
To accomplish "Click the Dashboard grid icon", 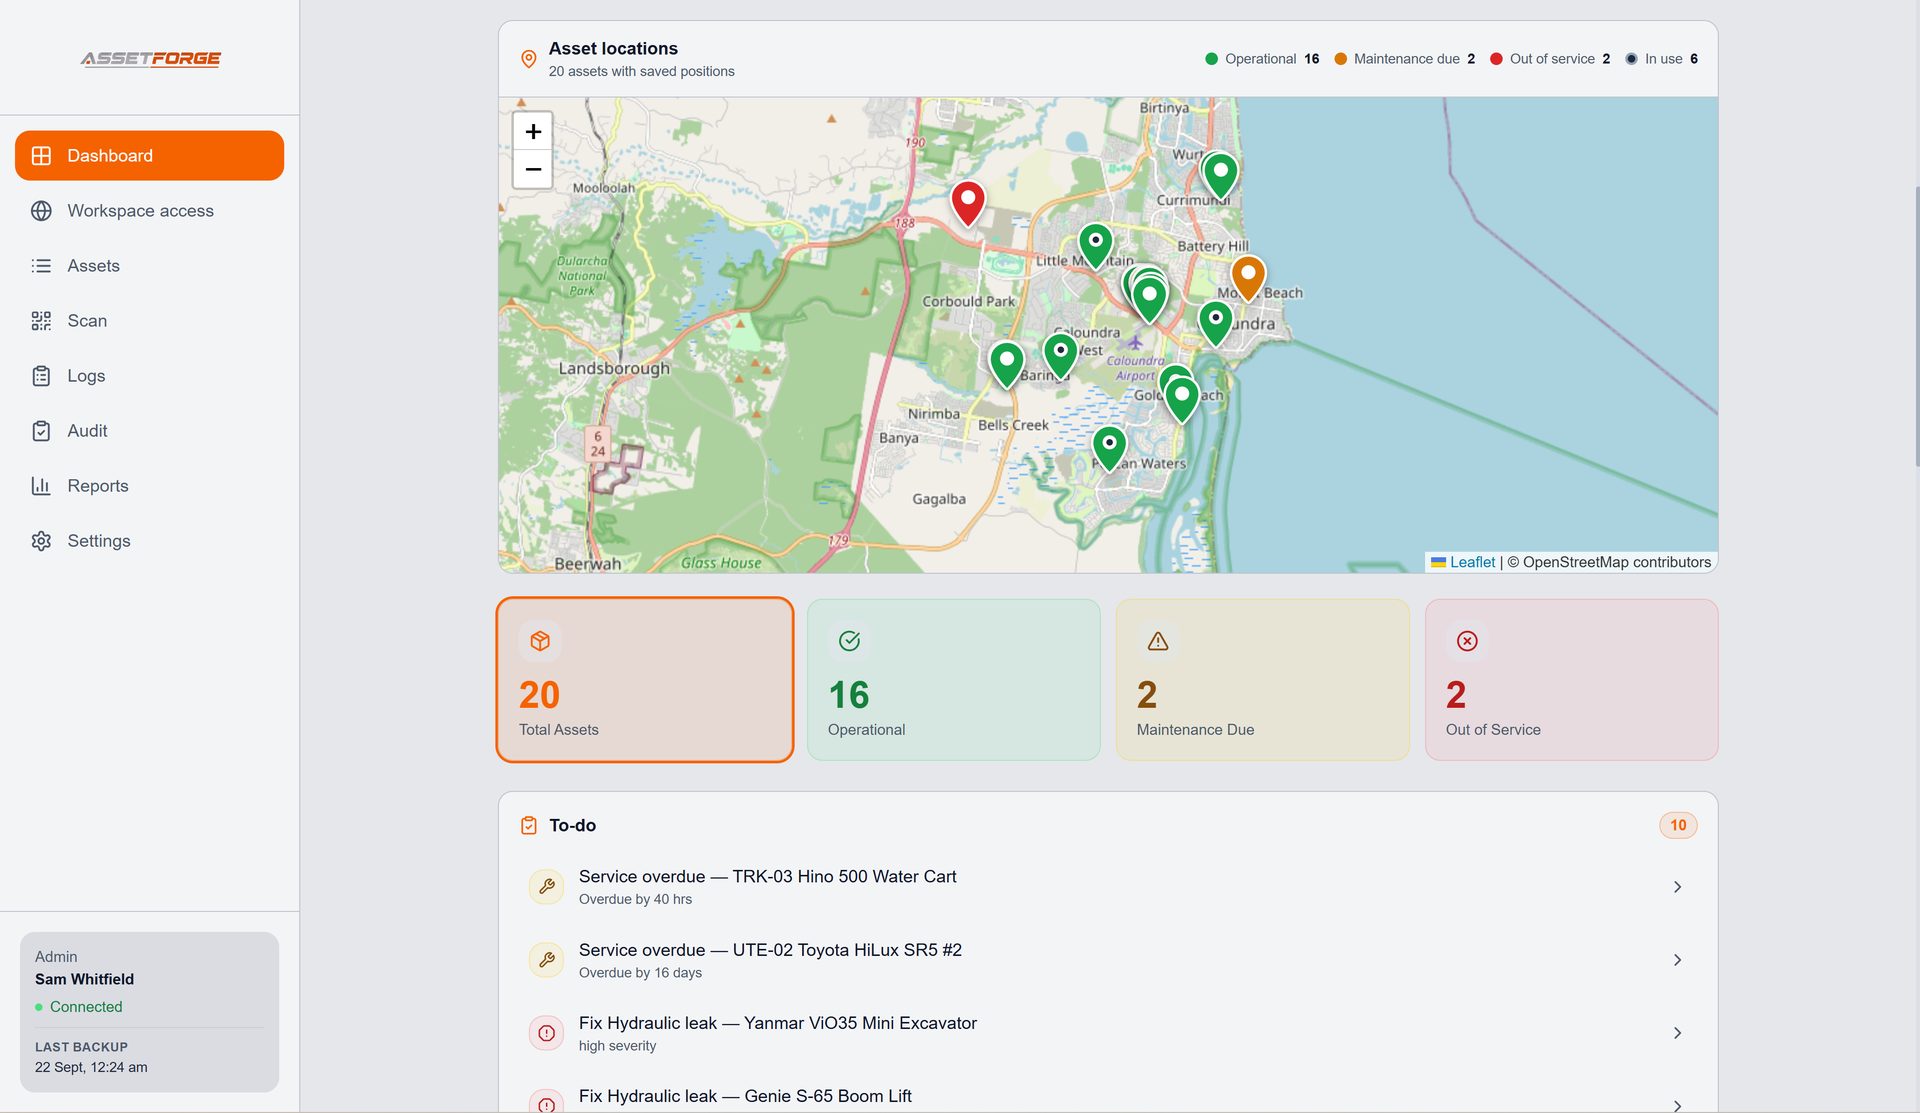I will pos(41,156).
